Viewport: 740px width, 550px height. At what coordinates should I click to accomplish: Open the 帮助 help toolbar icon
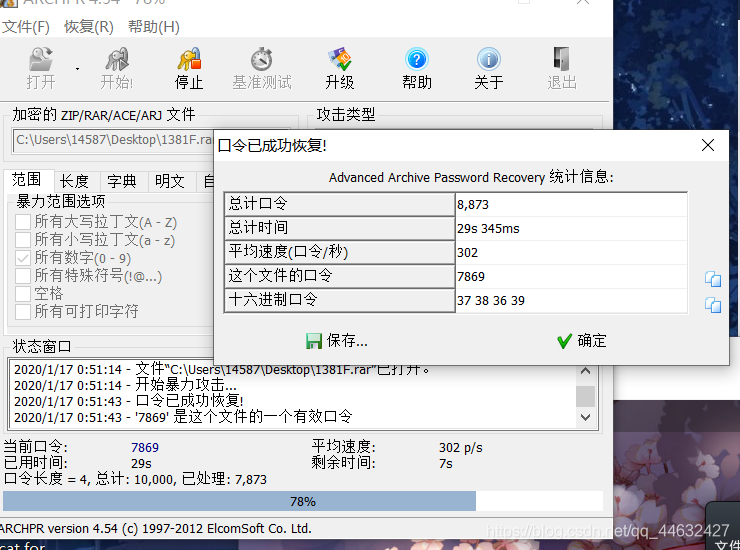417,68
